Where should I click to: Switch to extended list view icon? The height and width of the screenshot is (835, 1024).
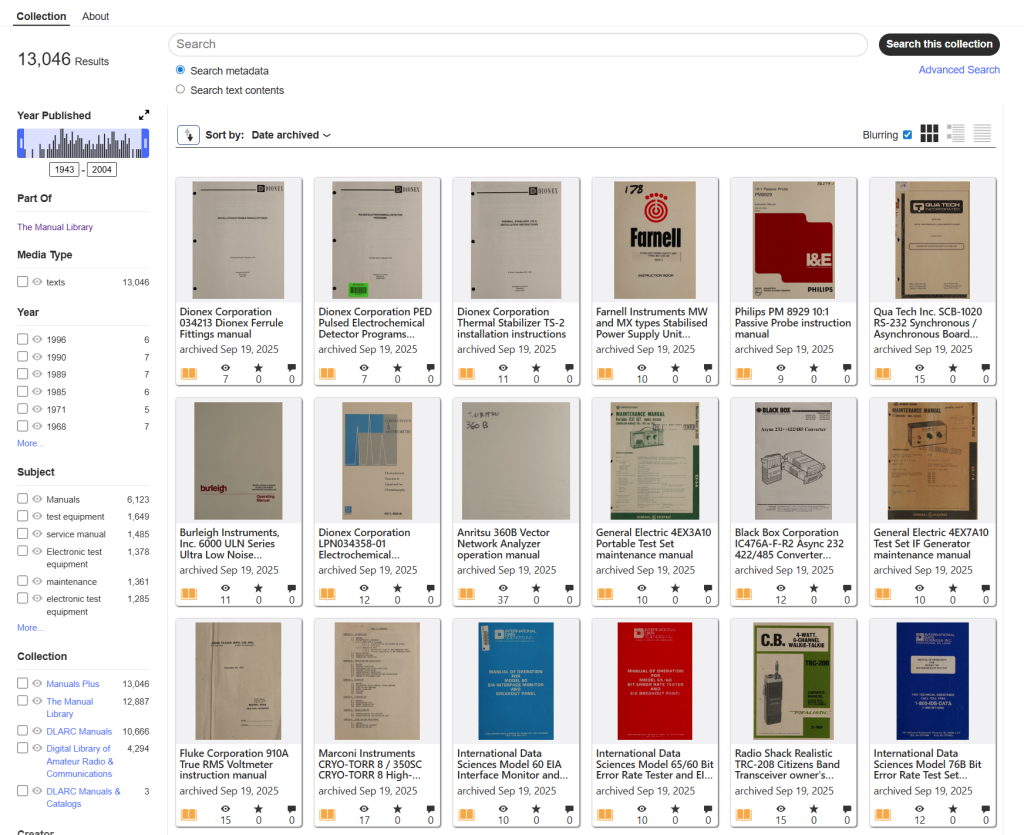pos(955,134)
